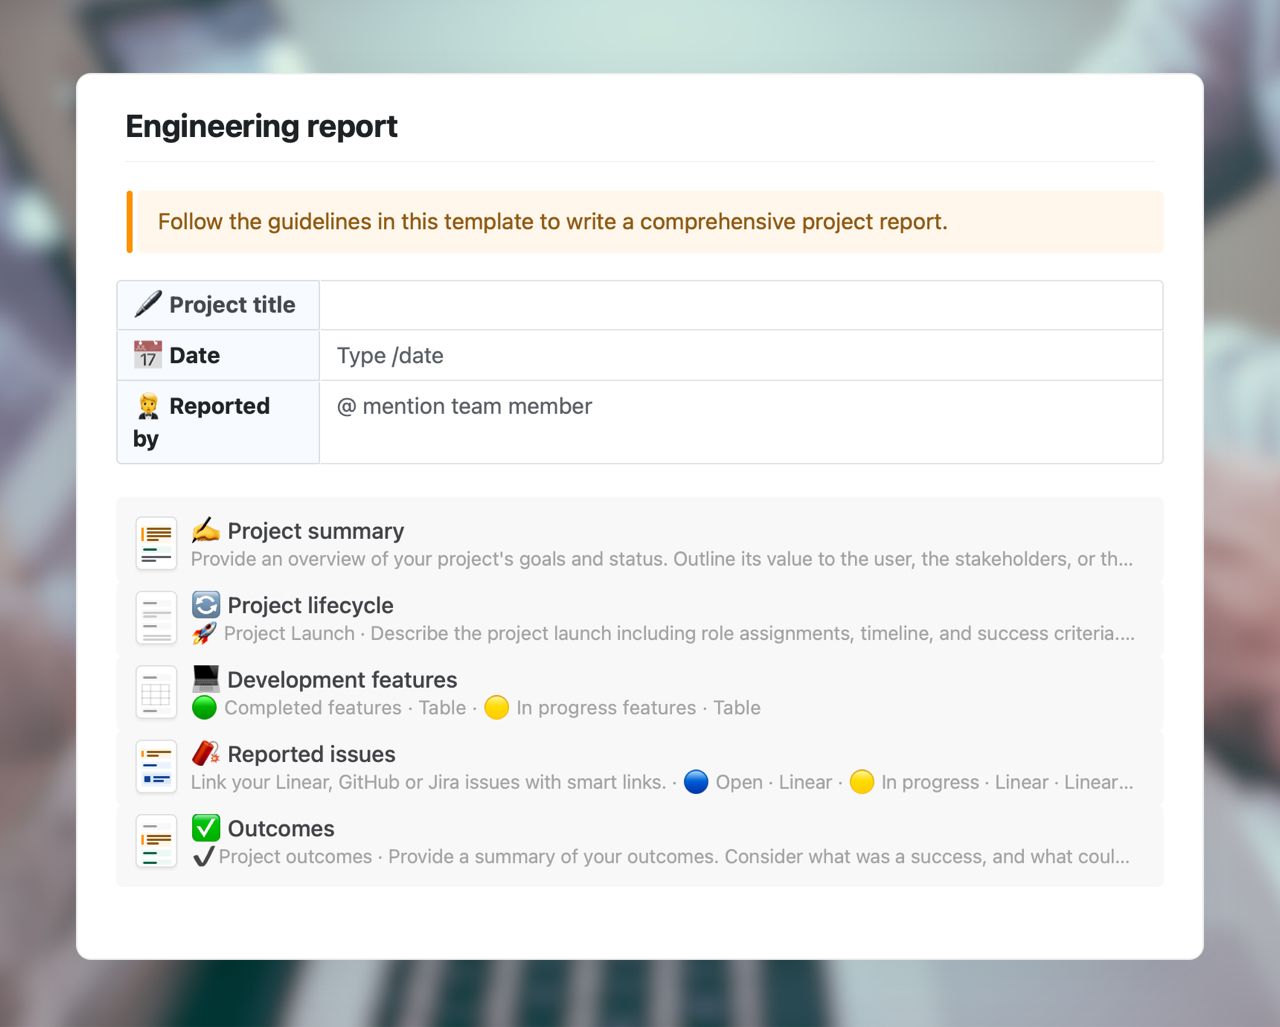Click the orange callout guideline banner
Image resolution: width=1280 pixels, height=1027 pixels.
(640, 221)
